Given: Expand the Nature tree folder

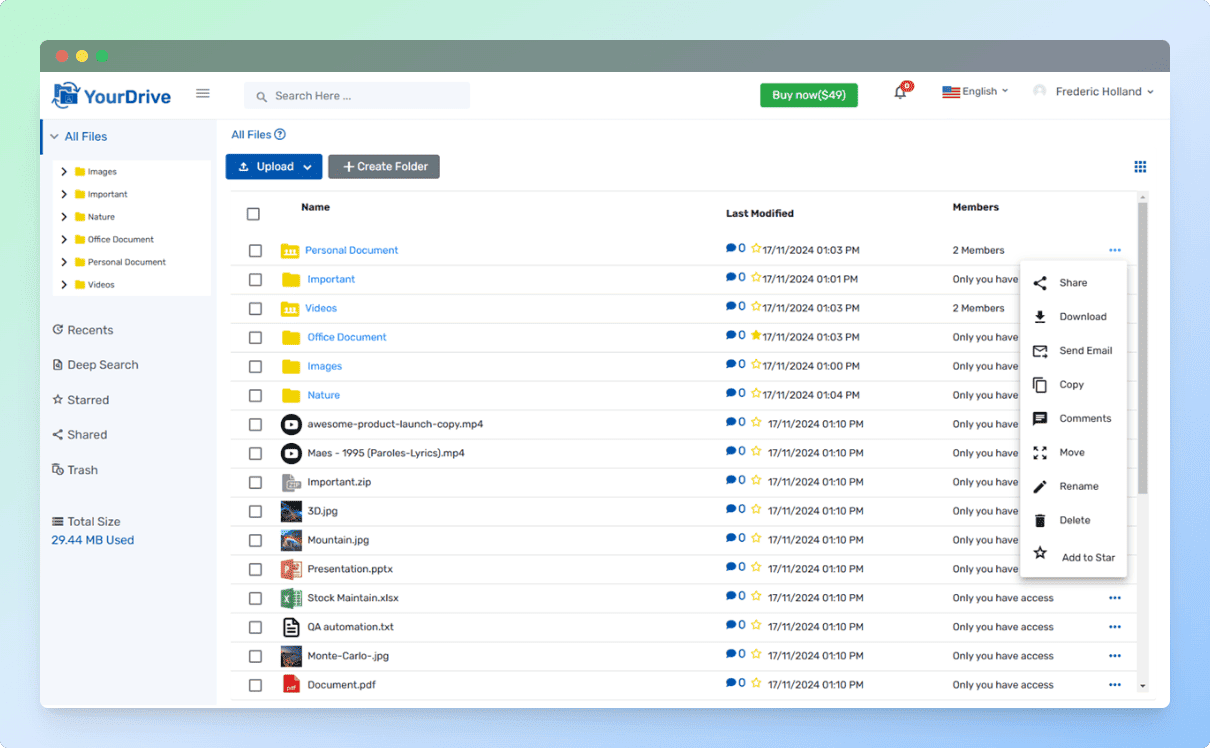Looking at the screenshot, I should [x=64, y=217].
